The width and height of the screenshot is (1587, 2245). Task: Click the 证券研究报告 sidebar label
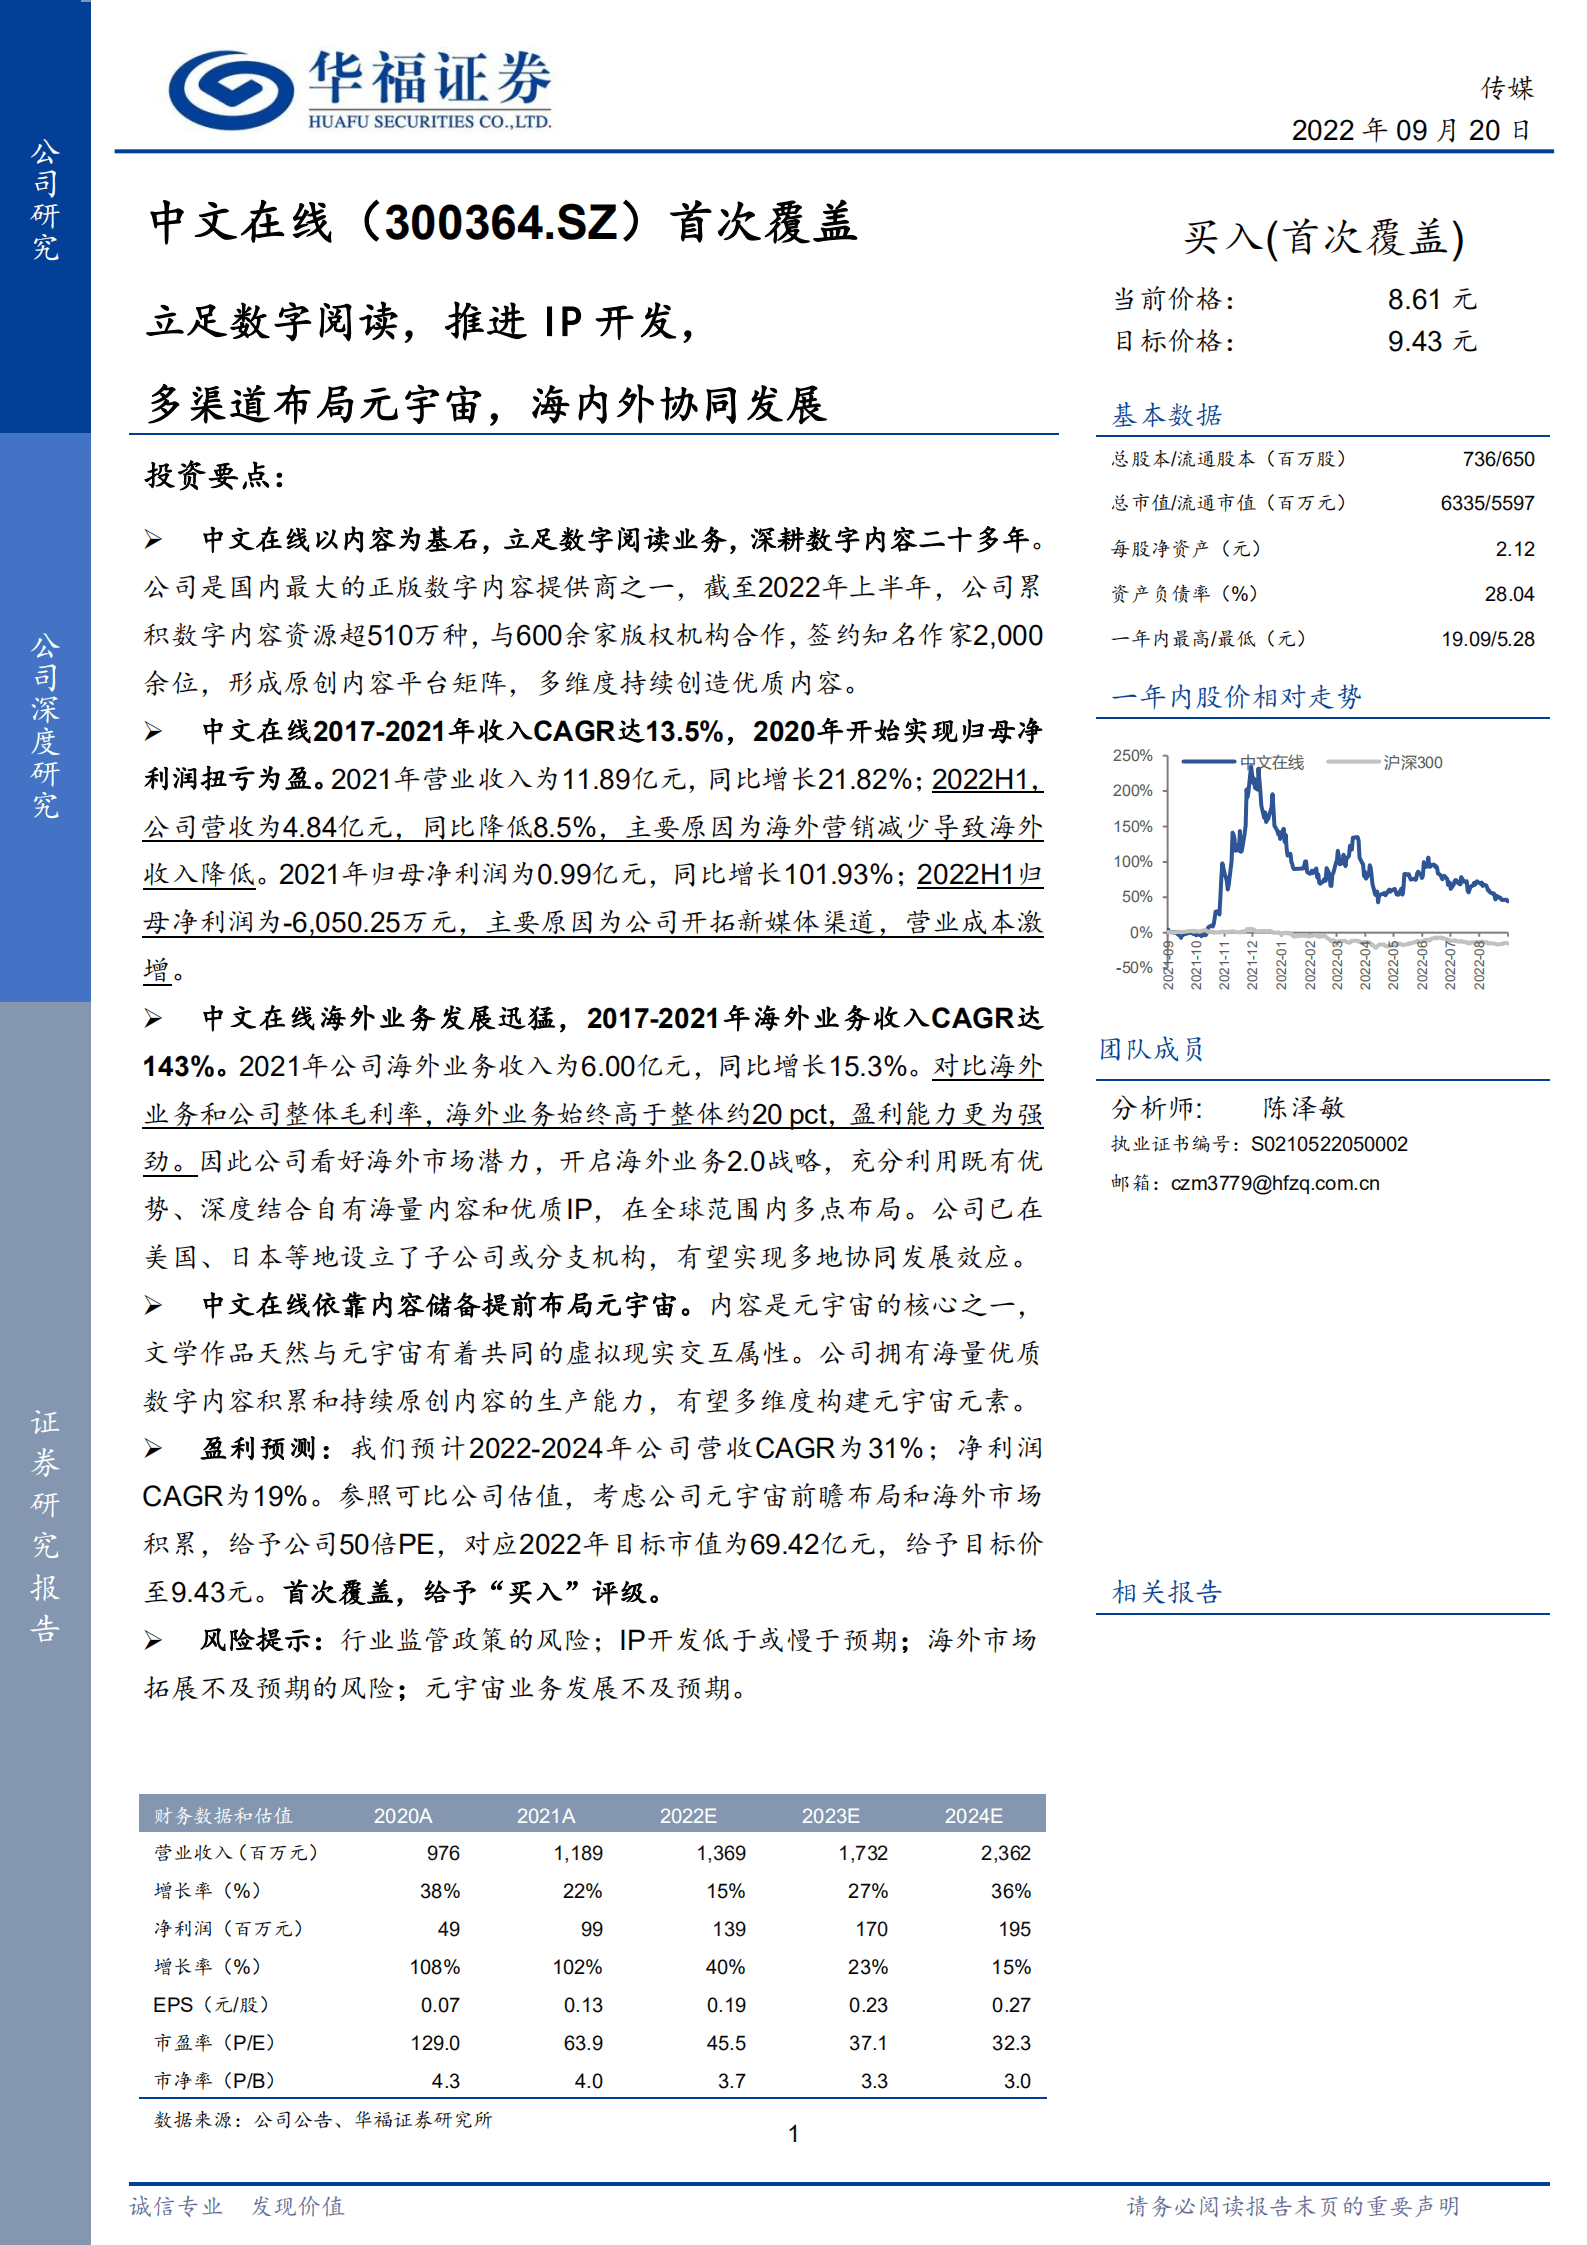pyautogui.click(x=45, y=1525)
